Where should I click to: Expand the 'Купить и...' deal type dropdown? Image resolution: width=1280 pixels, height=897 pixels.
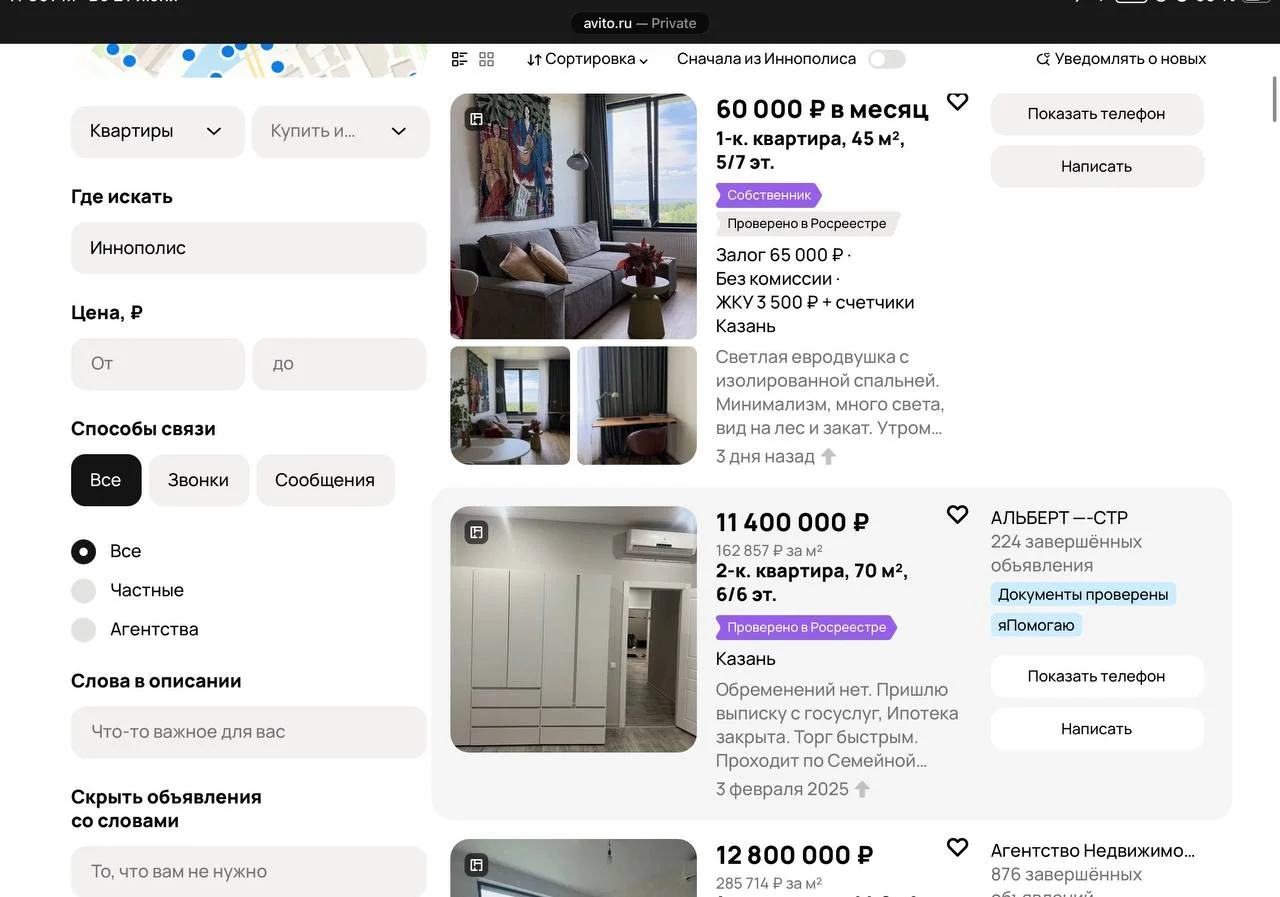click(x=340, y=131)
